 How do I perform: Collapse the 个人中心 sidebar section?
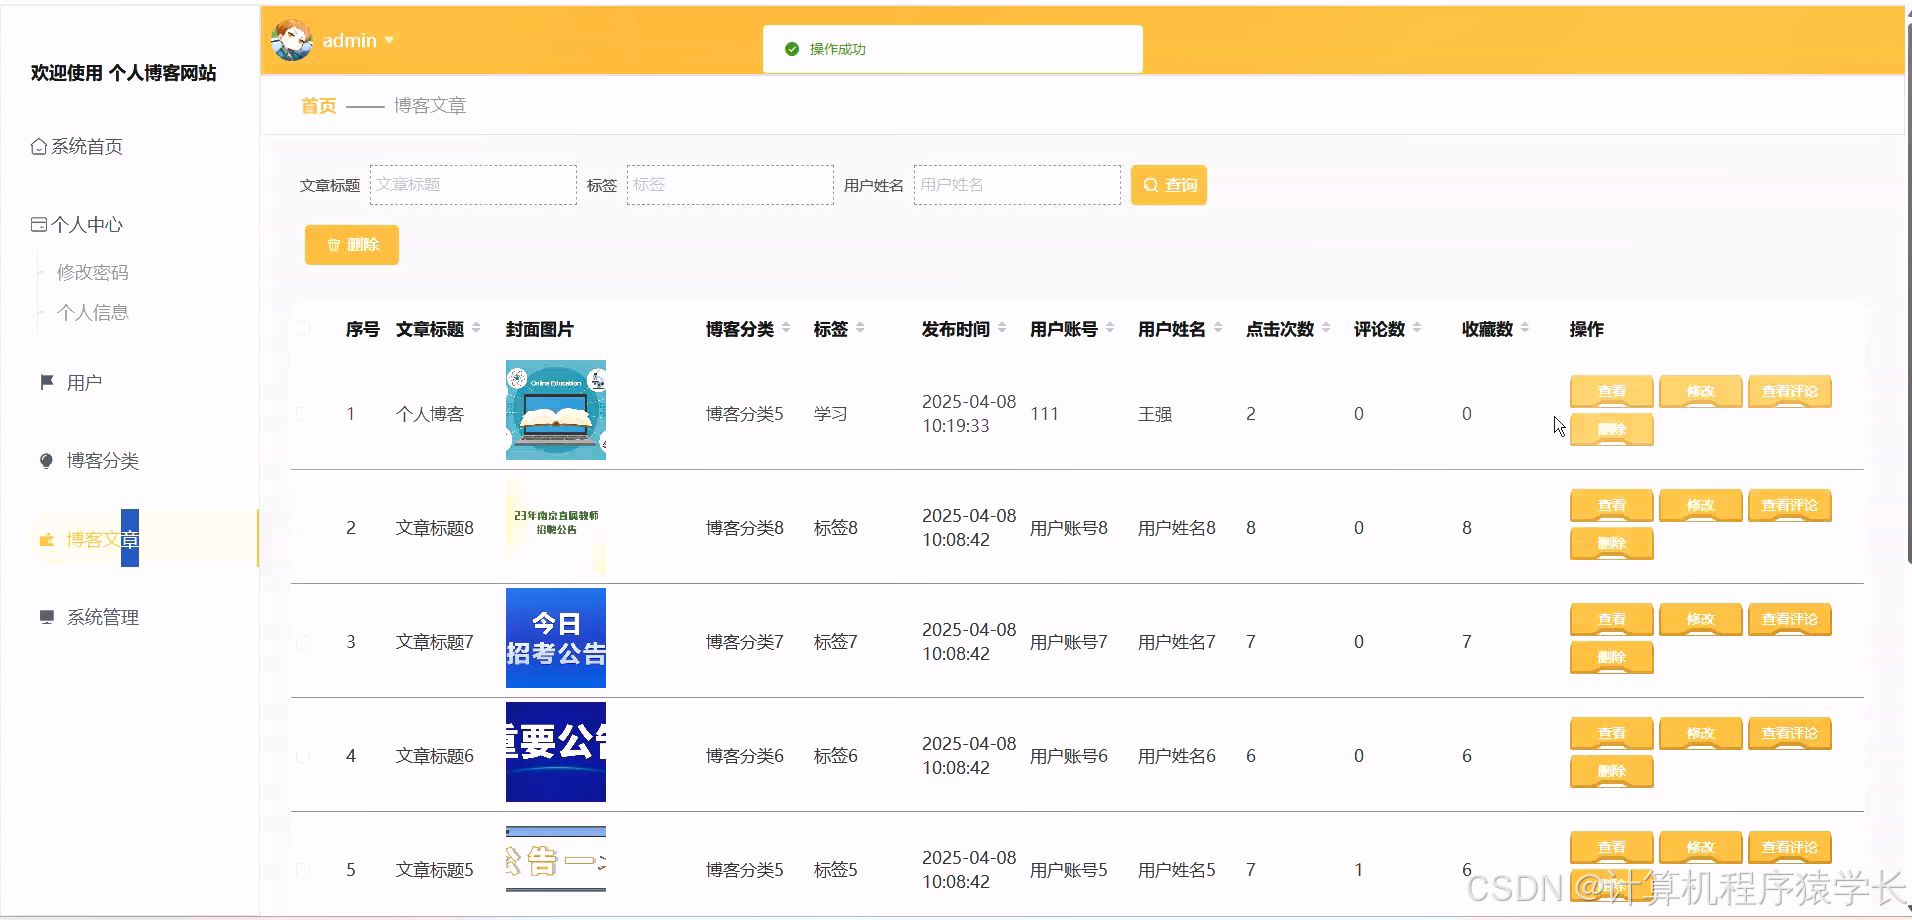(x=87, y=225)
